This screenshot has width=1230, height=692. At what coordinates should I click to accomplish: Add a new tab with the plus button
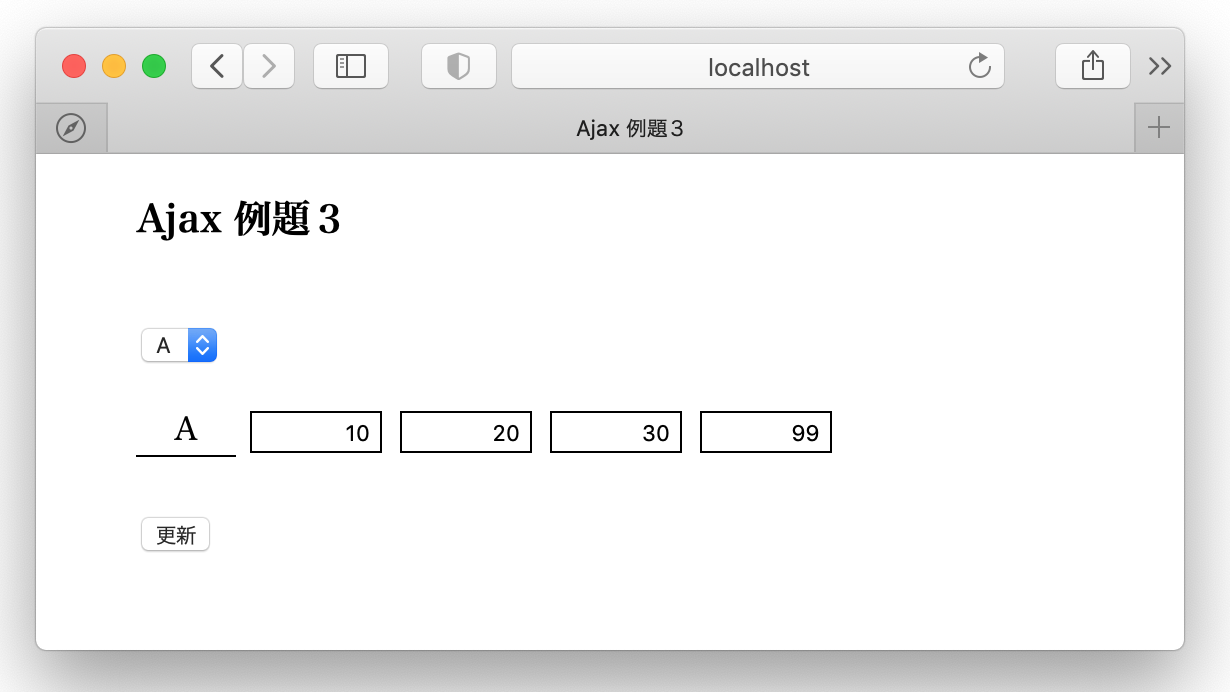tap(1159, 128)
